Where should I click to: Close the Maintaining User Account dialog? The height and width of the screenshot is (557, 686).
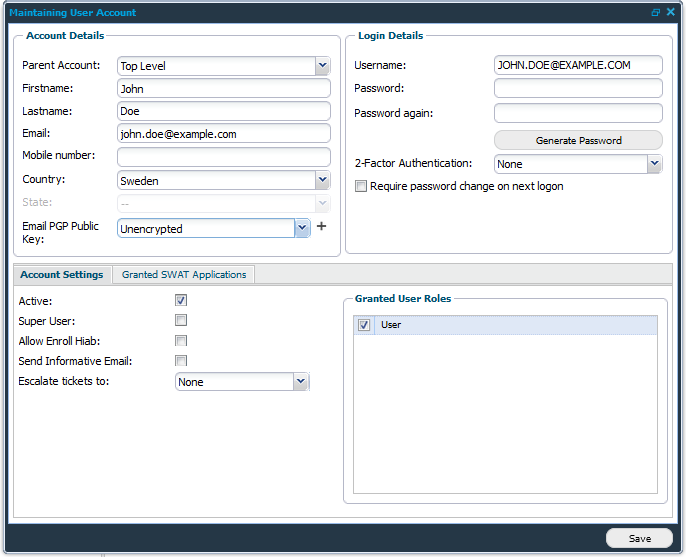[x=671, y=13]
